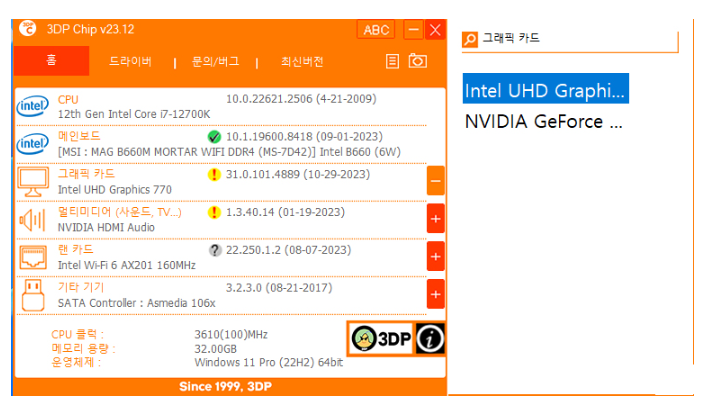Screen dimensions: 720x406
Task: Click driver version 1.3.40.14 (01-19-2023)
Action: pyautogui.click(x=285, y=212)
